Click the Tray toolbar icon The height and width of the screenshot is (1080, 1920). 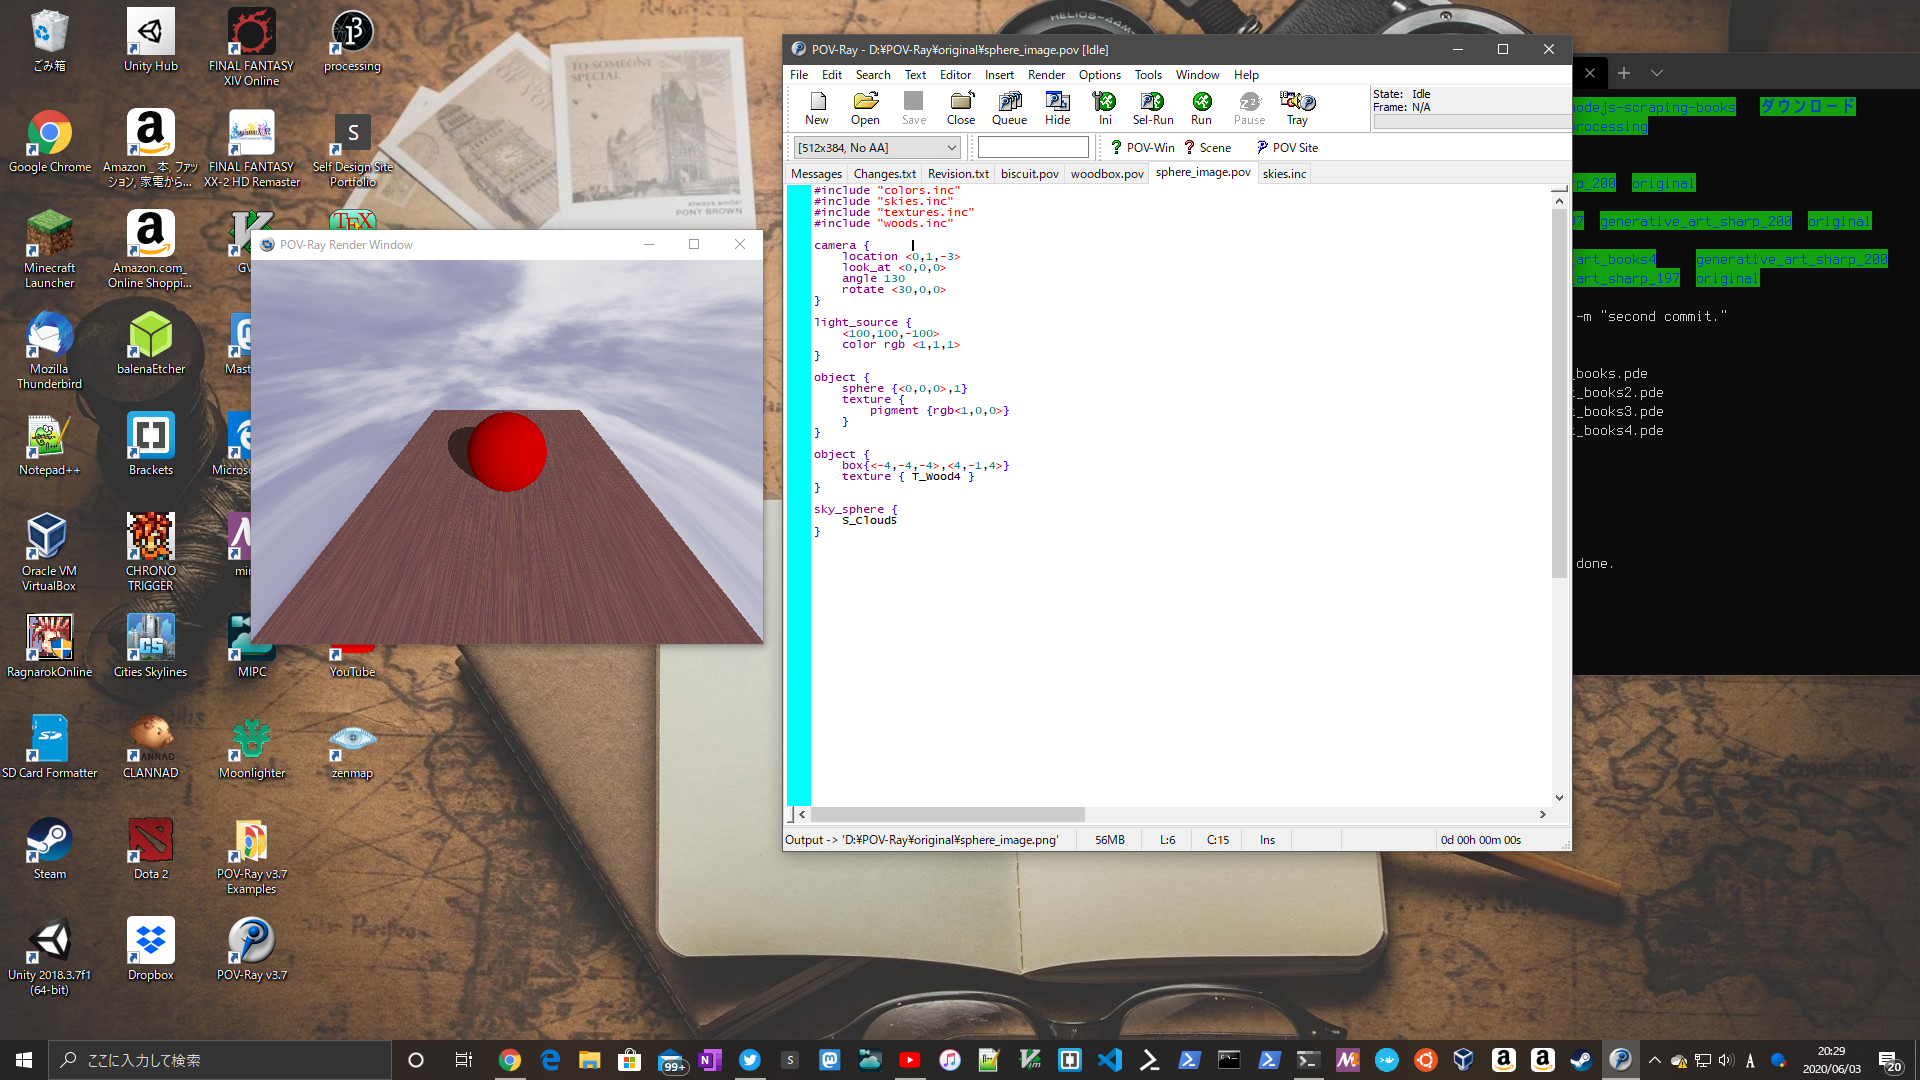[x=1297, y=108]
